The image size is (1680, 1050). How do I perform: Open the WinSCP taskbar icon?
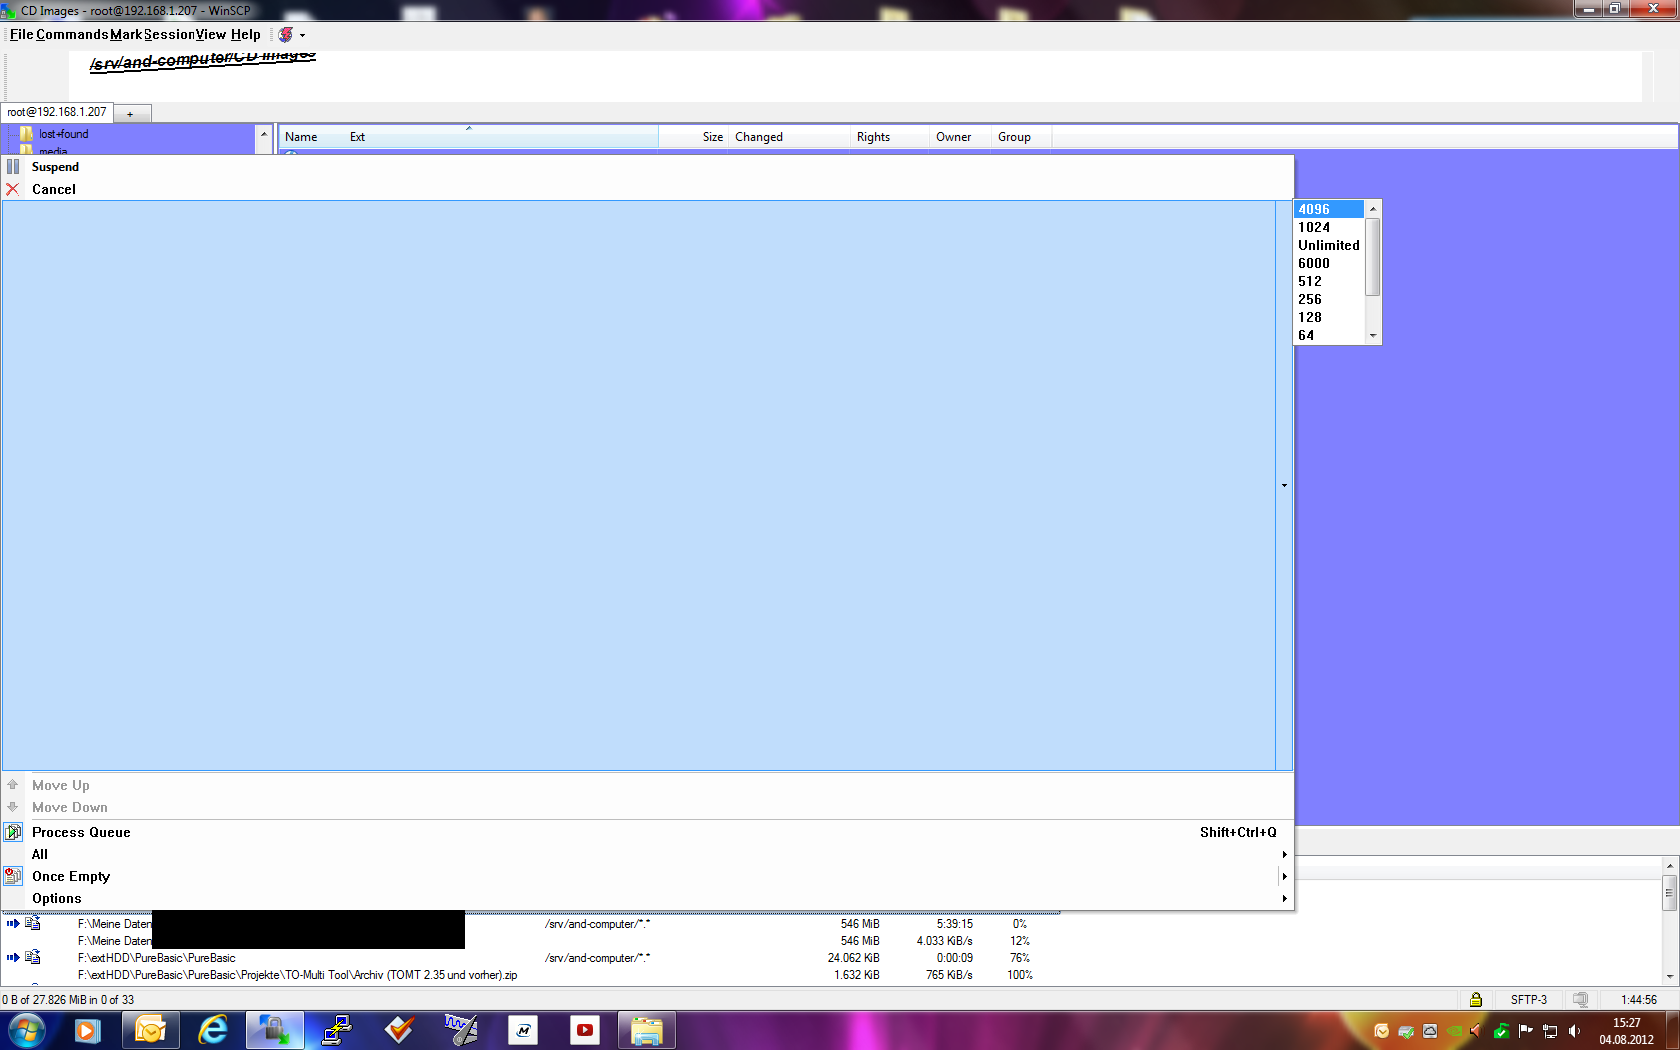point(274,1030)
